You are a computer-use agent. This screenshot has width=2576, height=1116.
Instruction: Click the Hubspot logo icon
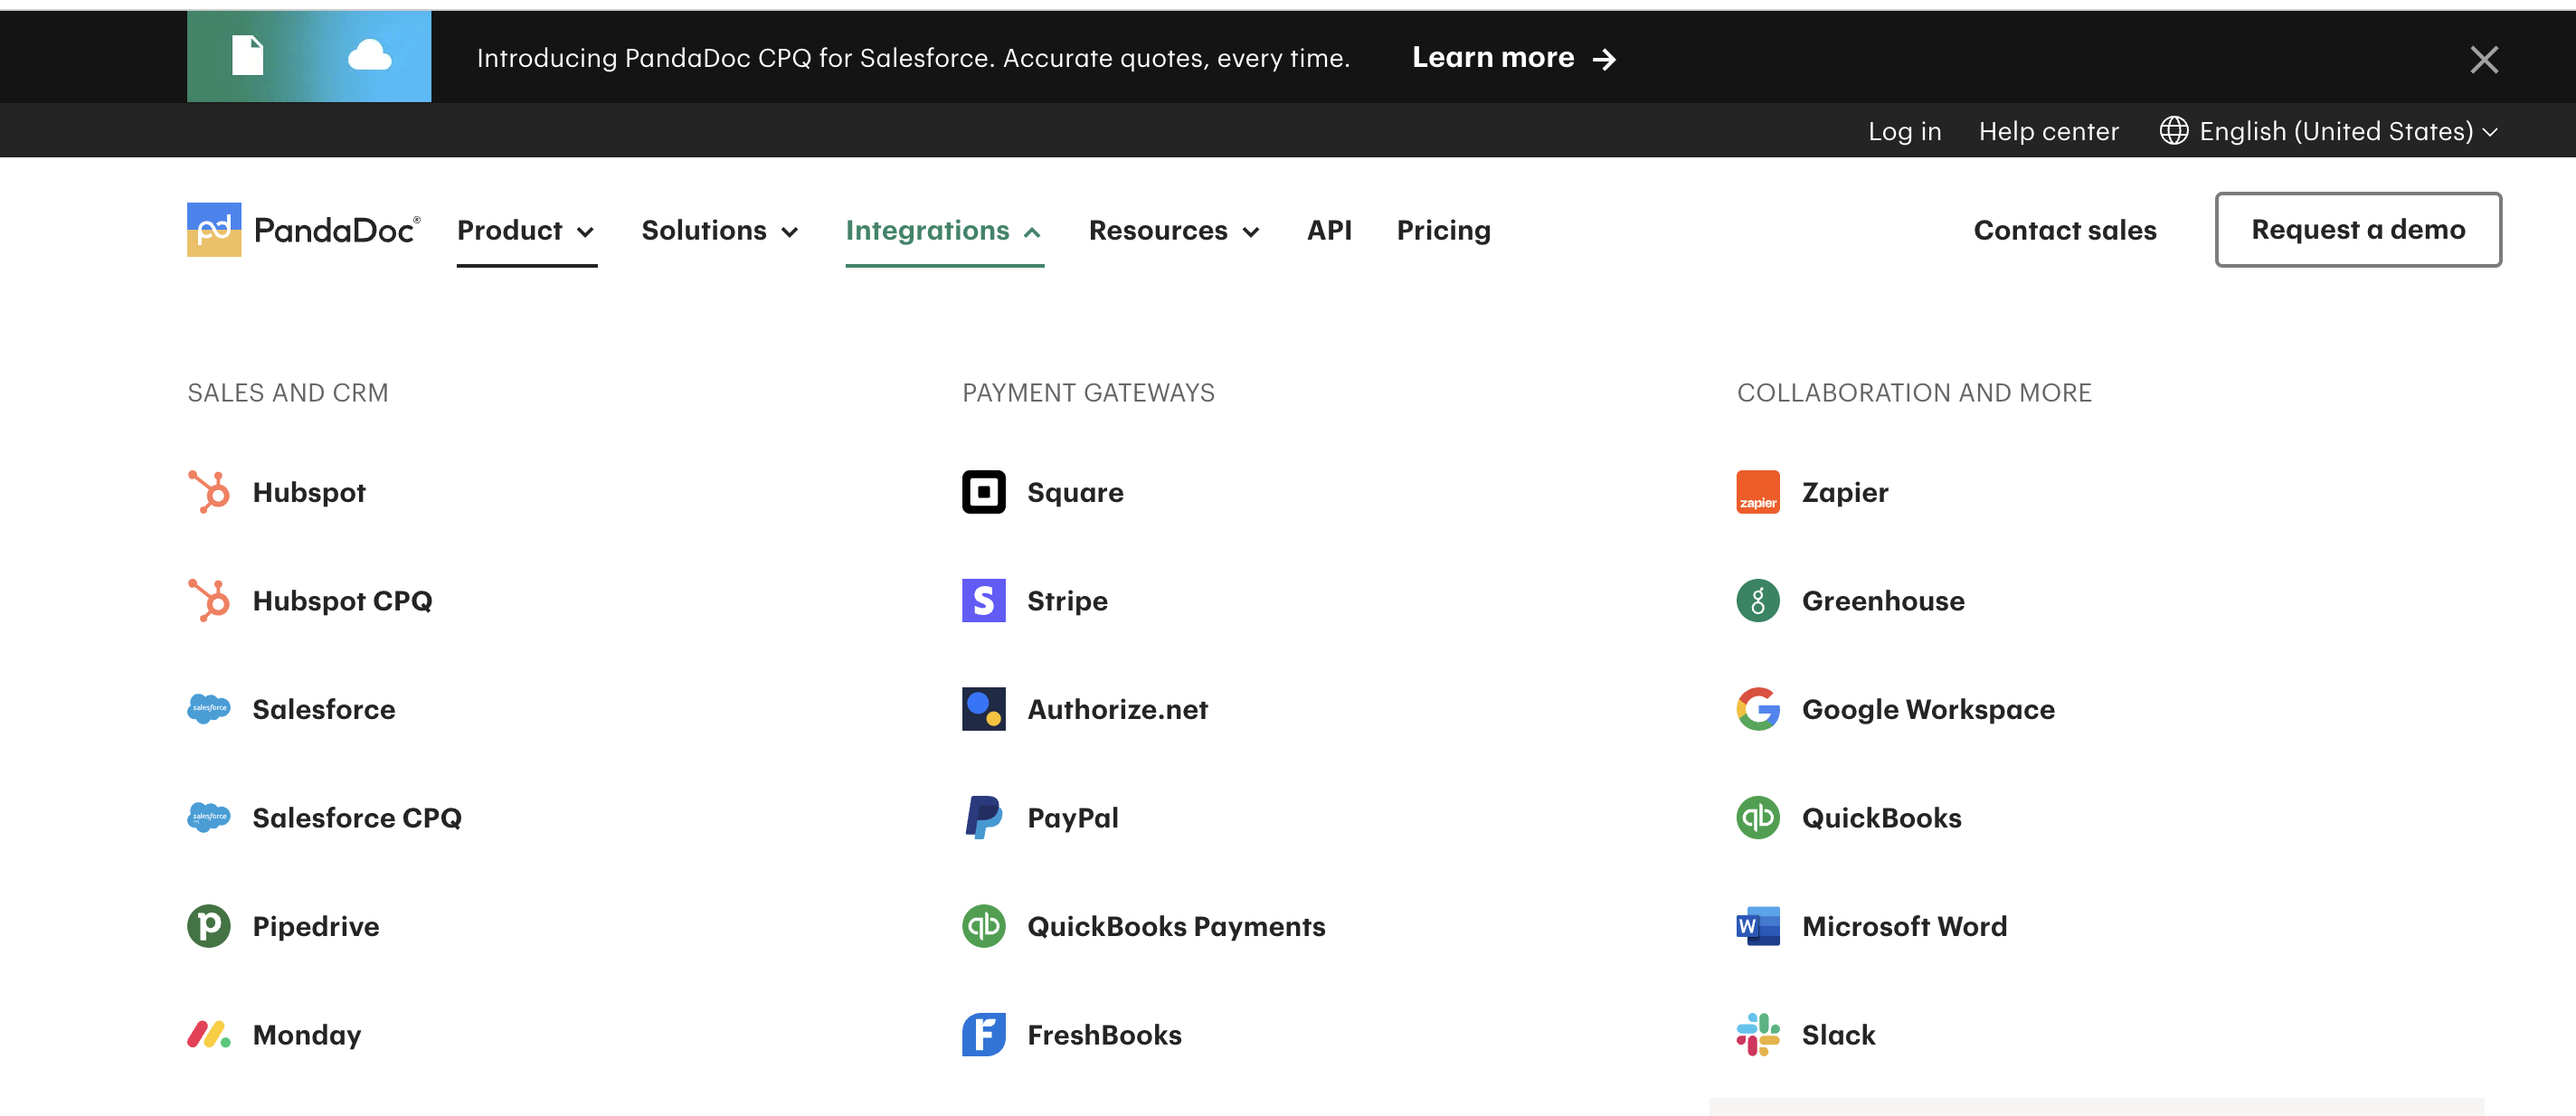209,492
